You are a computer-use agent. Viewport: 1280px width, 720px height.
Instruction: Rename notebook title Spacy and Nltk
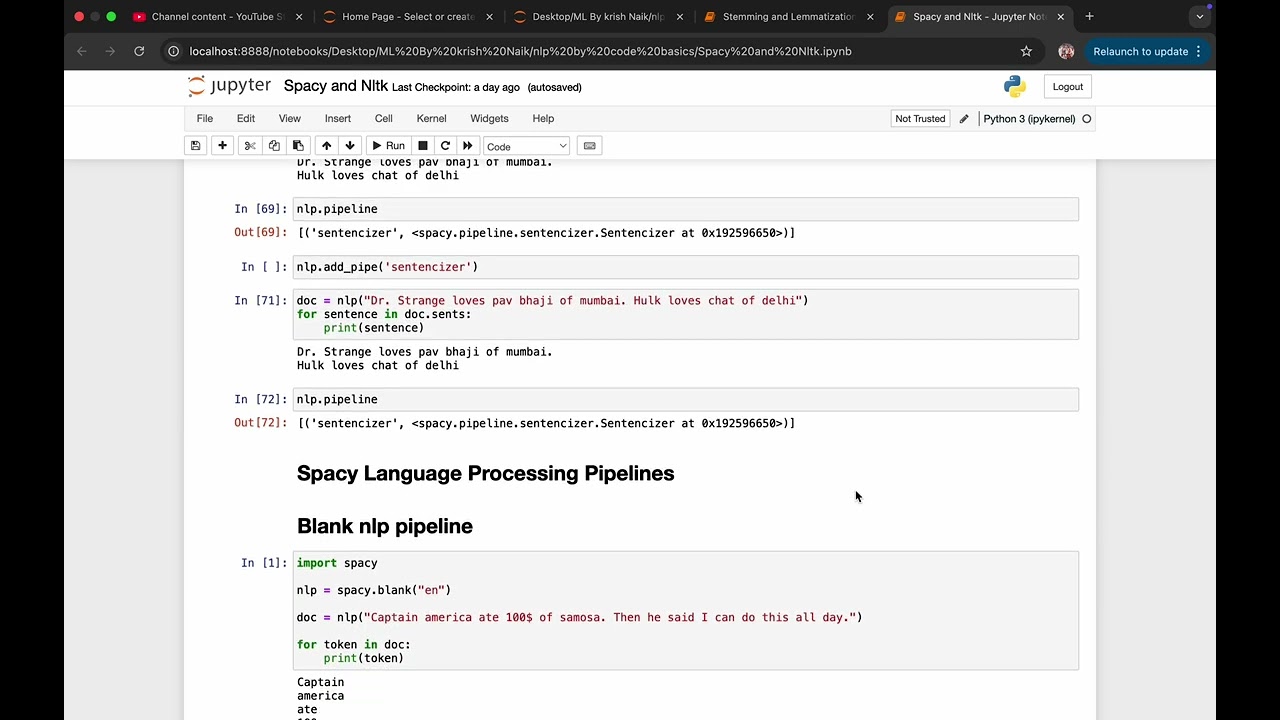click(x=335, y=86)
